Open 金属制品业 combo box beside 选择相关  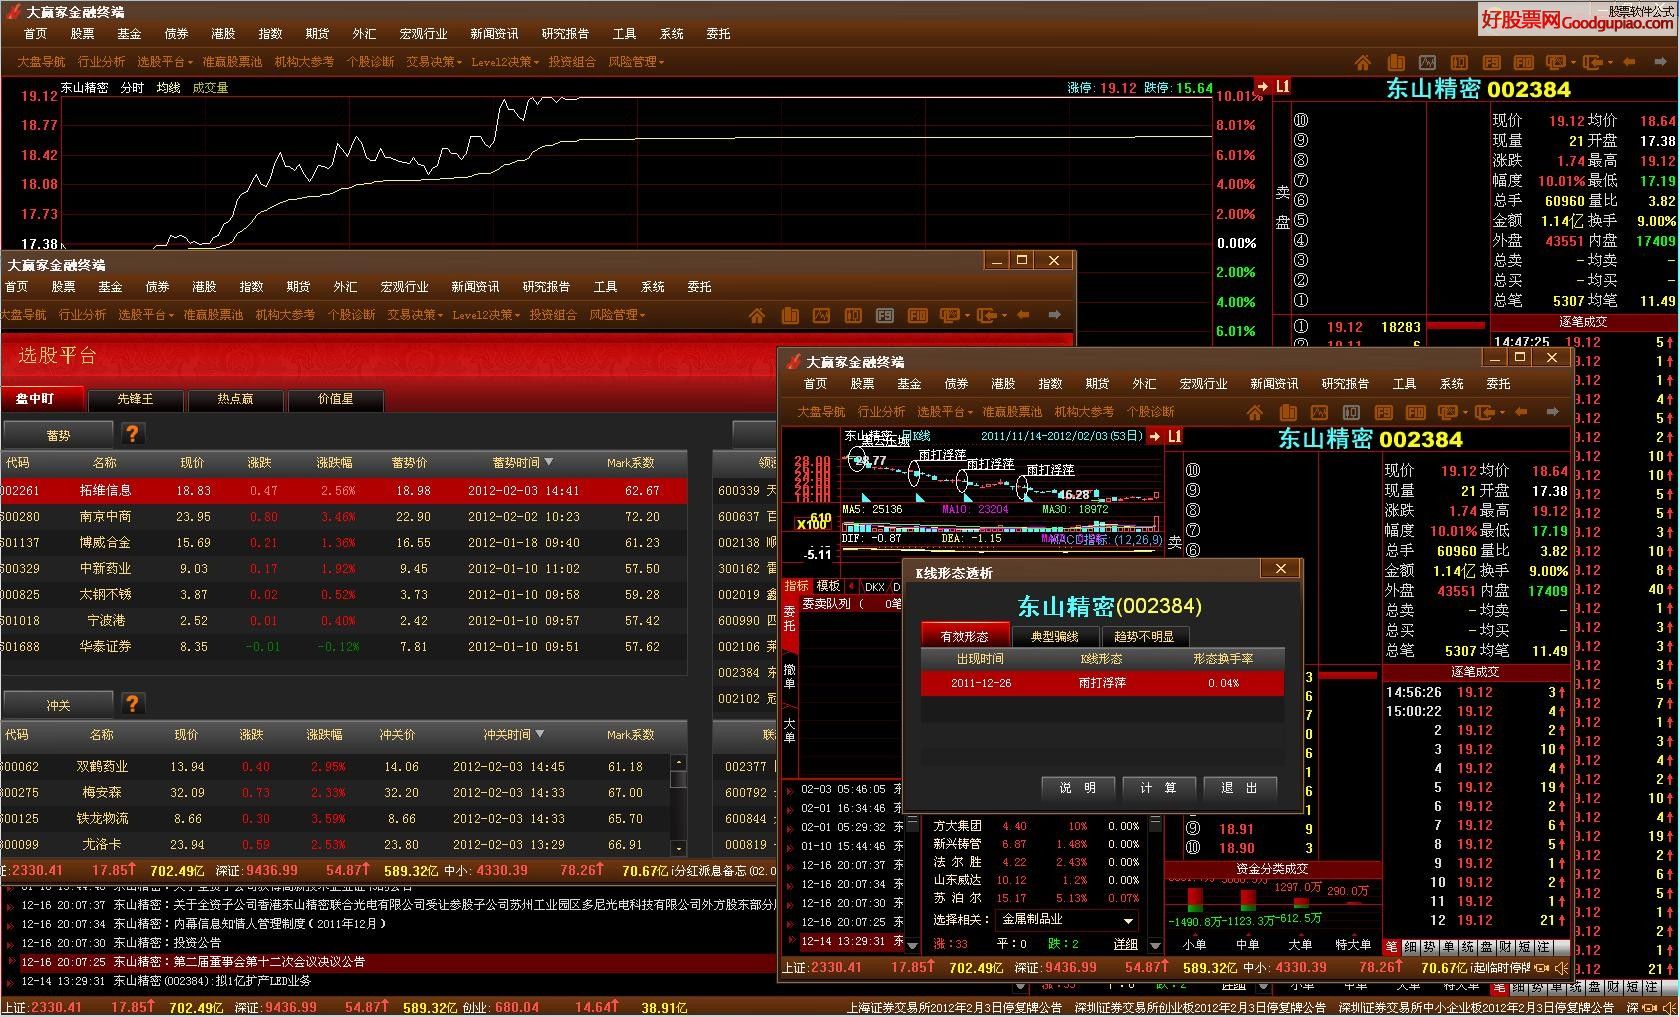[1068, 920]
